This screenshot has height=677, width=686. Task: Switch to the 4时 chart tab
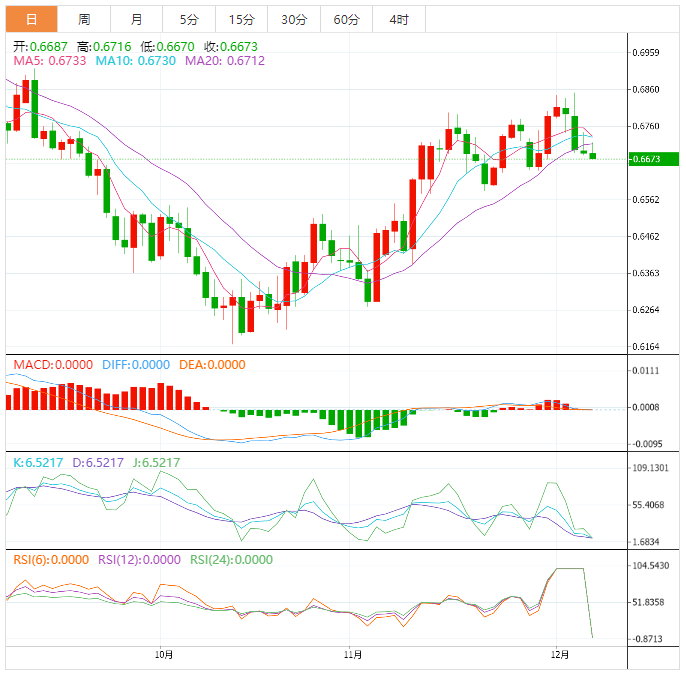click(398, 19)
